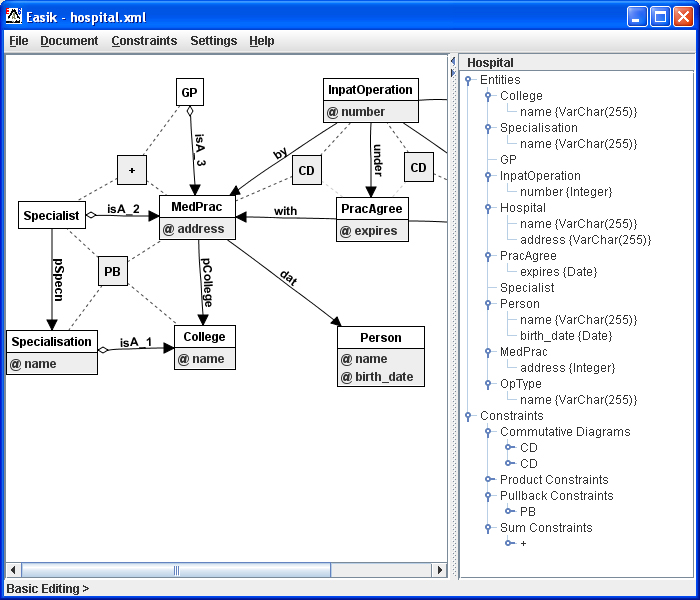Select Product Constraints in the tree
Image resolution: width=700 pixels, height=600 pixels.
[554, 480]
